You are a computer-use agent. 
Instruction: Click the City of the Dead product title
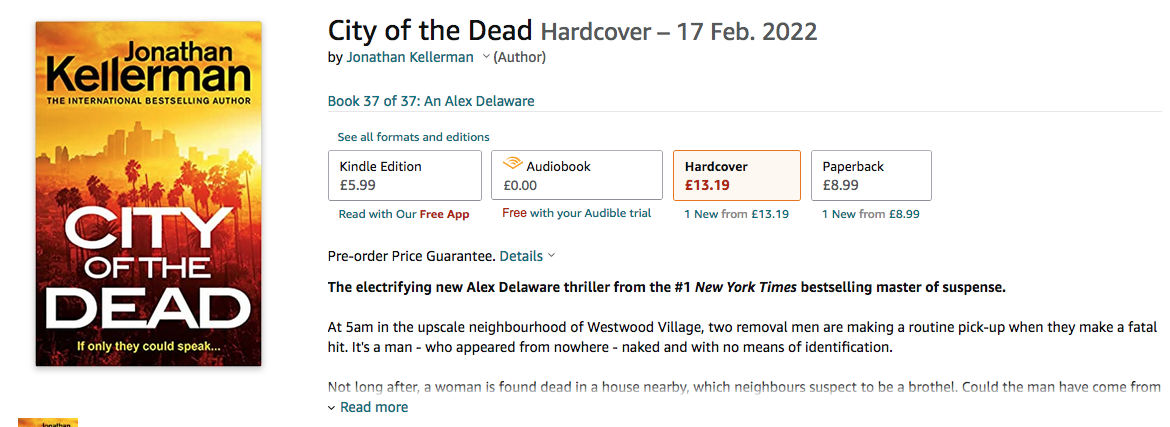point(430,31)
